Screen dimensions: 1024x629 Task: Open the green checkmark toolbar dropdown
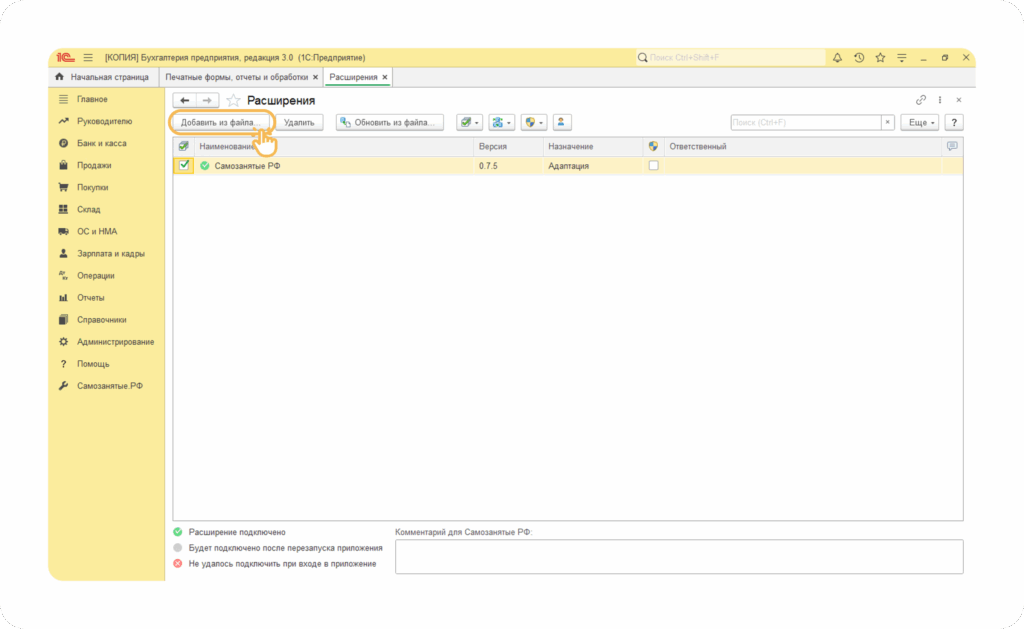point(469,122)
